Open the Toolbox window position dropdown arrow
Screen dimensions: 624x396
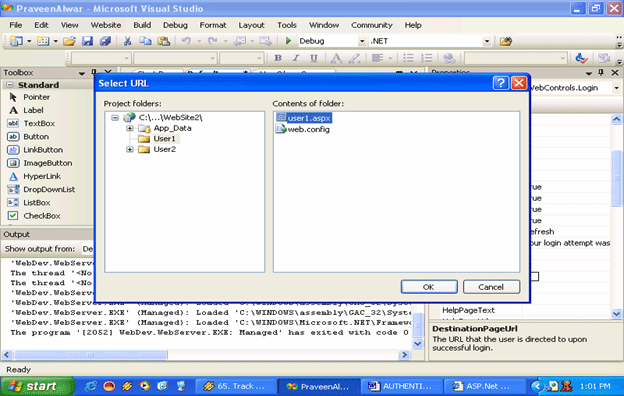(x=82, y=73)
